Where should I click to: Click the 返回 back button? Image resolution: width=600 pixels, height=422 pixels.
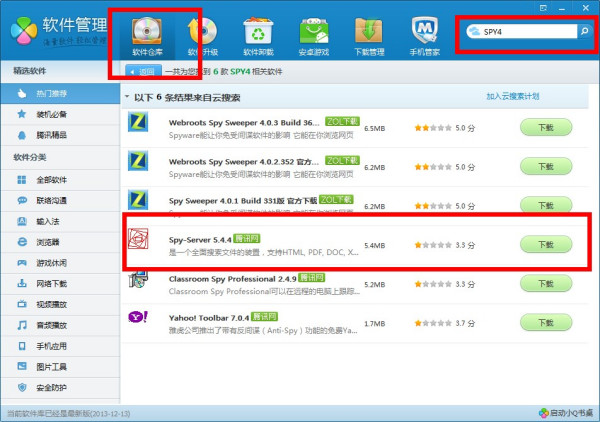[x=143, y=72]
